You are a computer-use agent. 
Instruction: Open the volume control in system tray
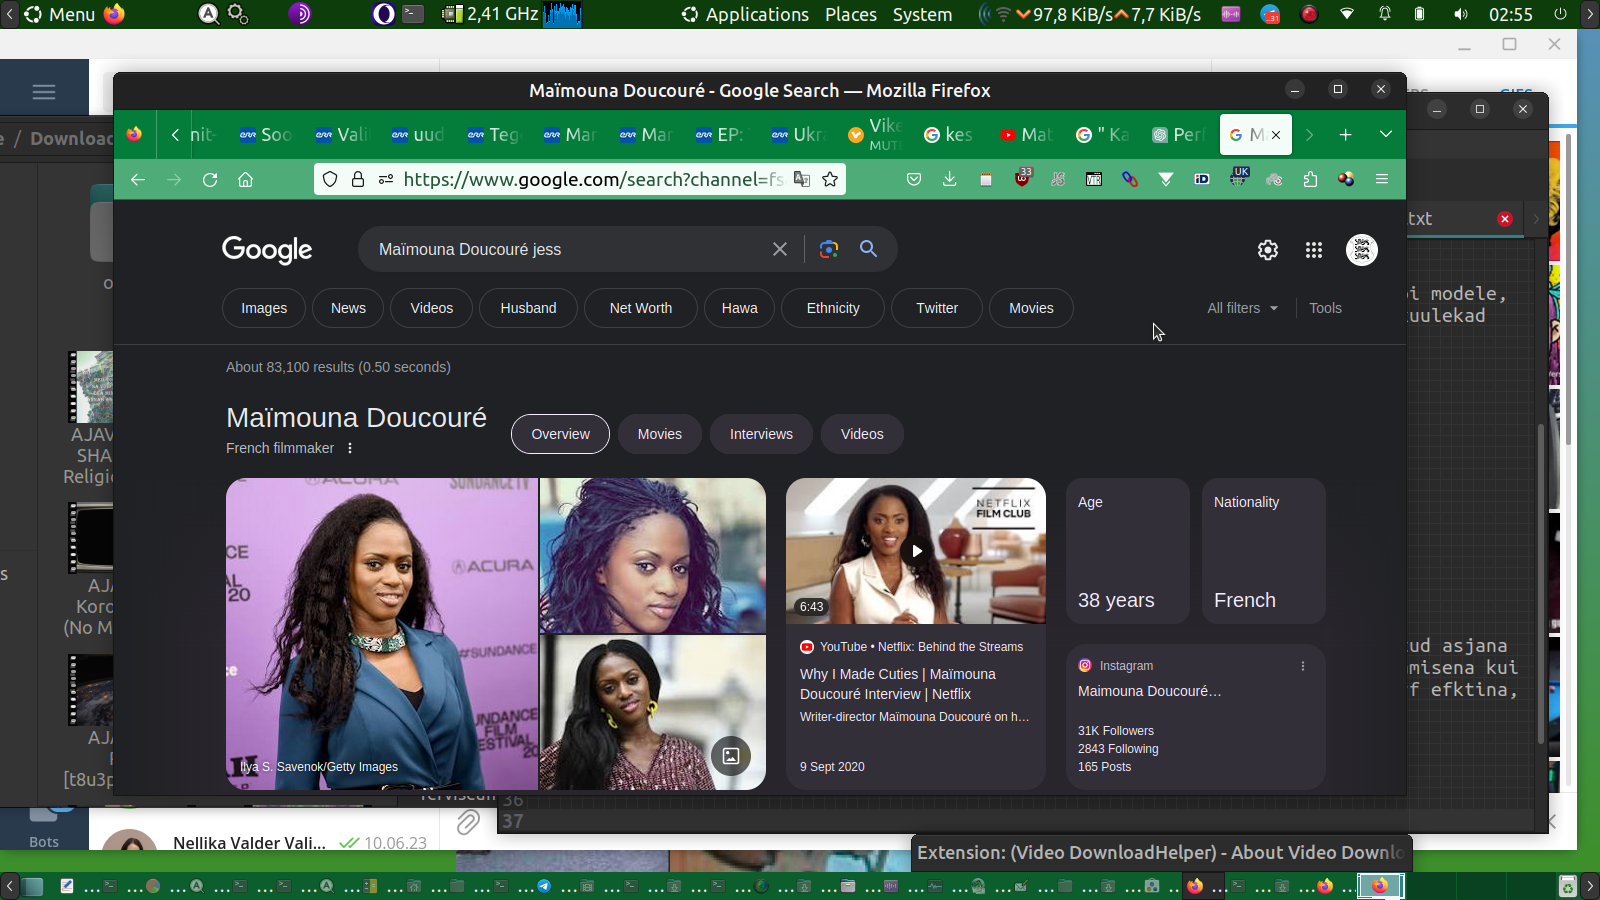pos(1461,14)
